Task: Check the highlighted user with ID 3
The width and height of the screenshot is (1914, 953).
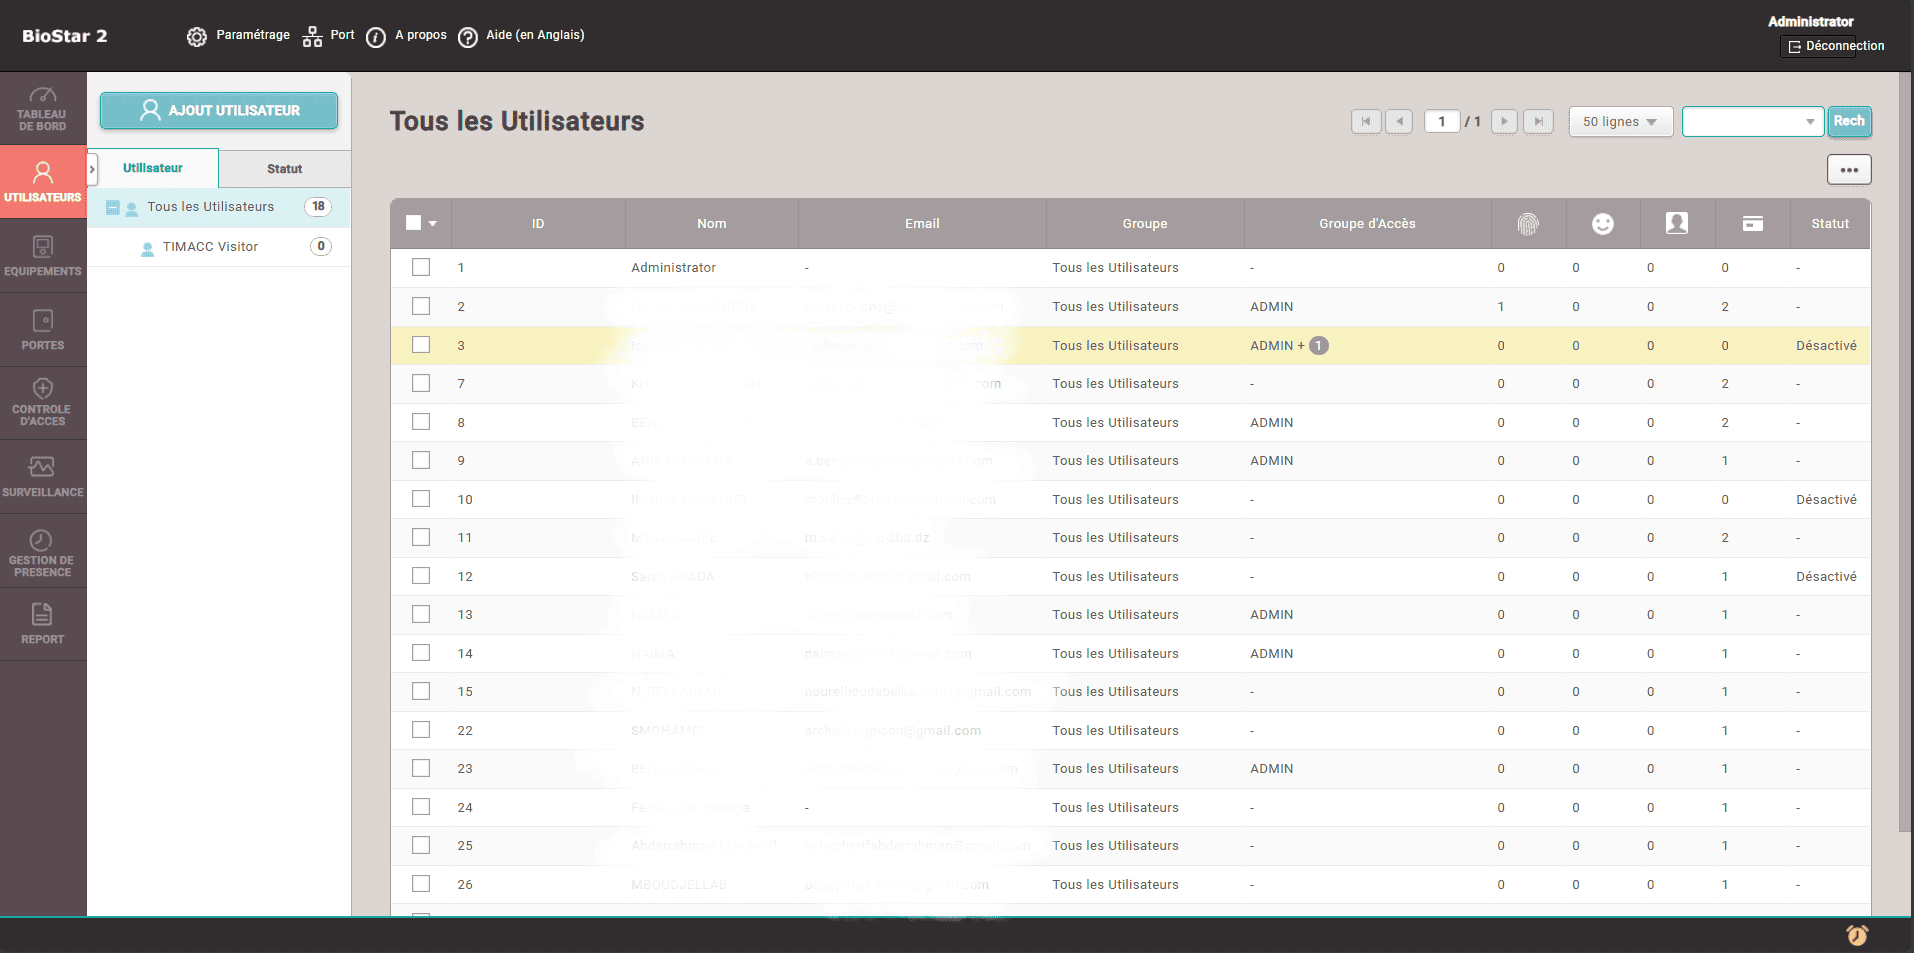Action: (420, 344)
